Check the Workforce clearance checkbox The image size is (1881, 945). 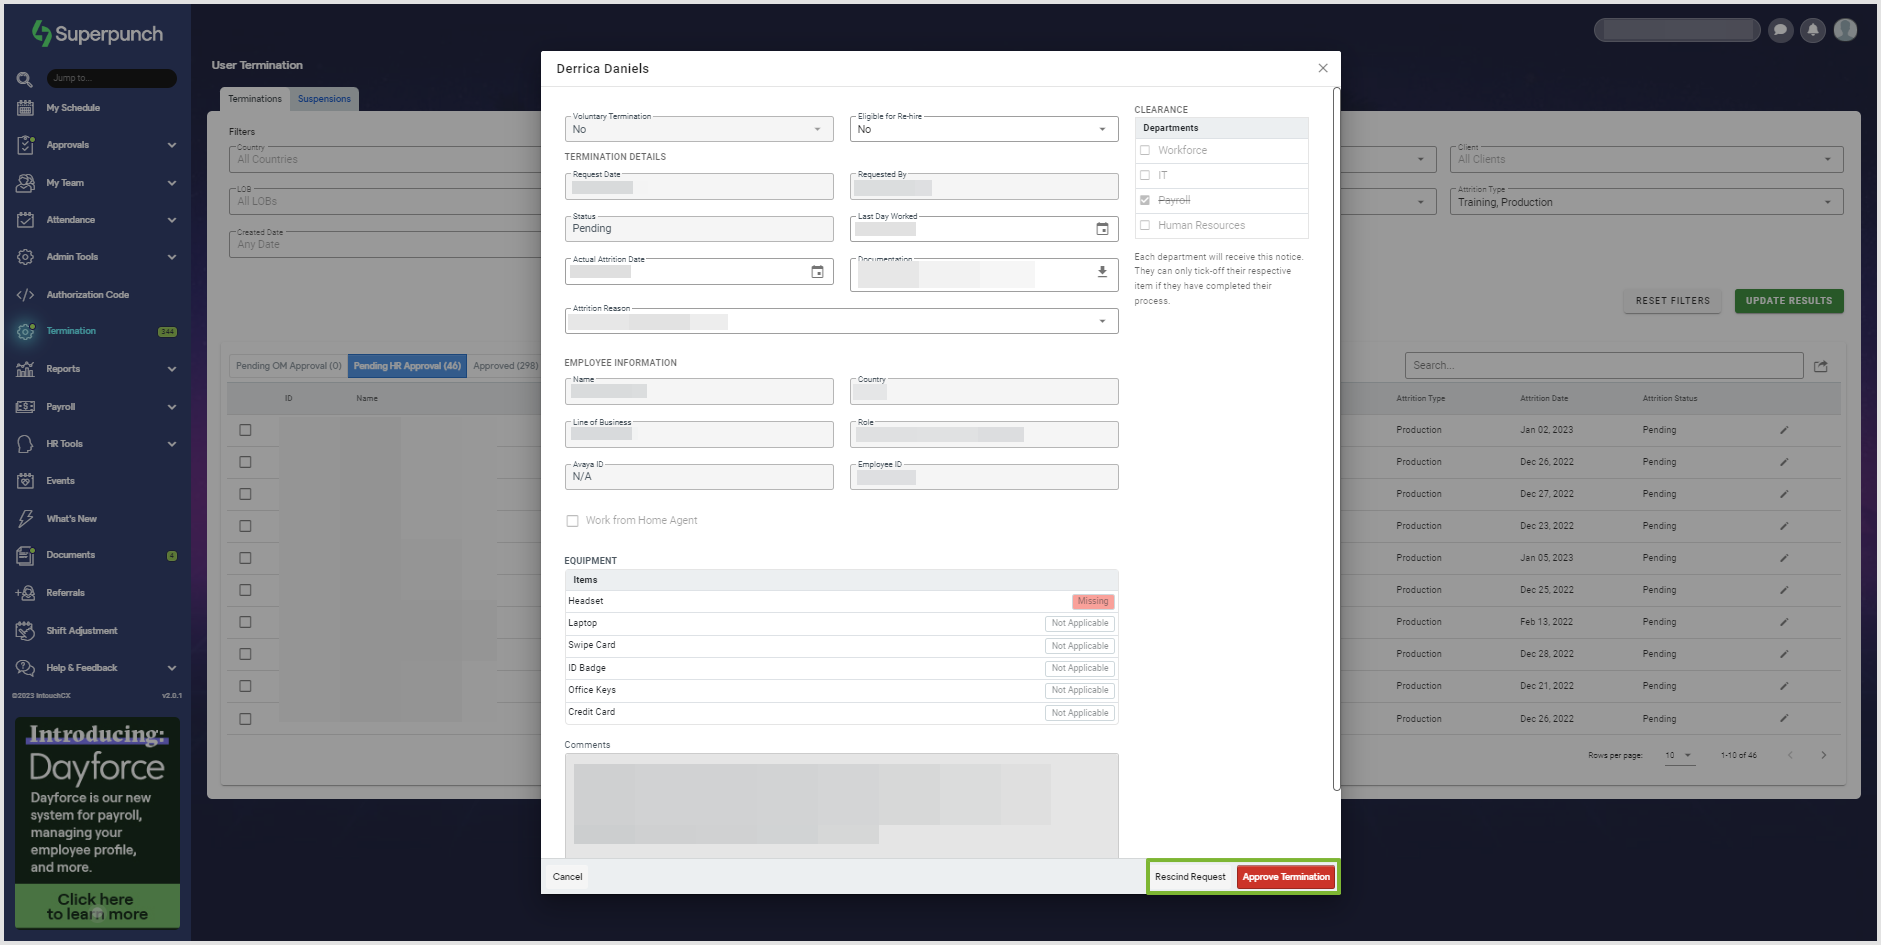(1145, 150)
